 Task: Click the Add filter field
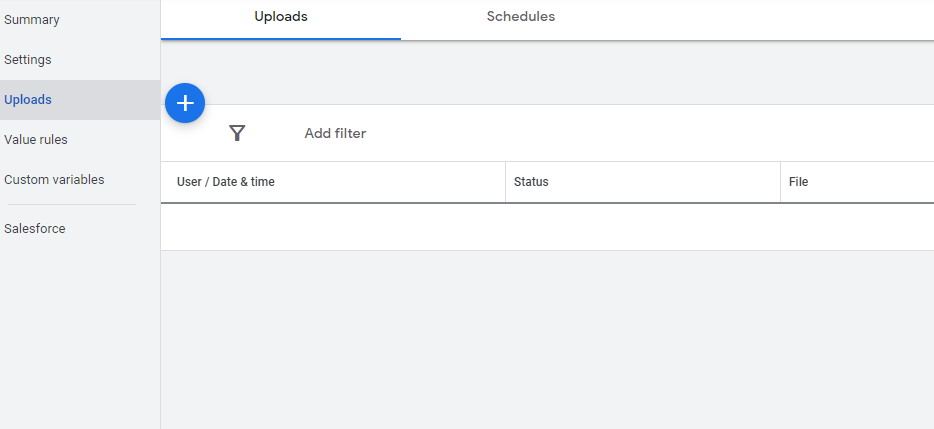click(x=336, y=133)
